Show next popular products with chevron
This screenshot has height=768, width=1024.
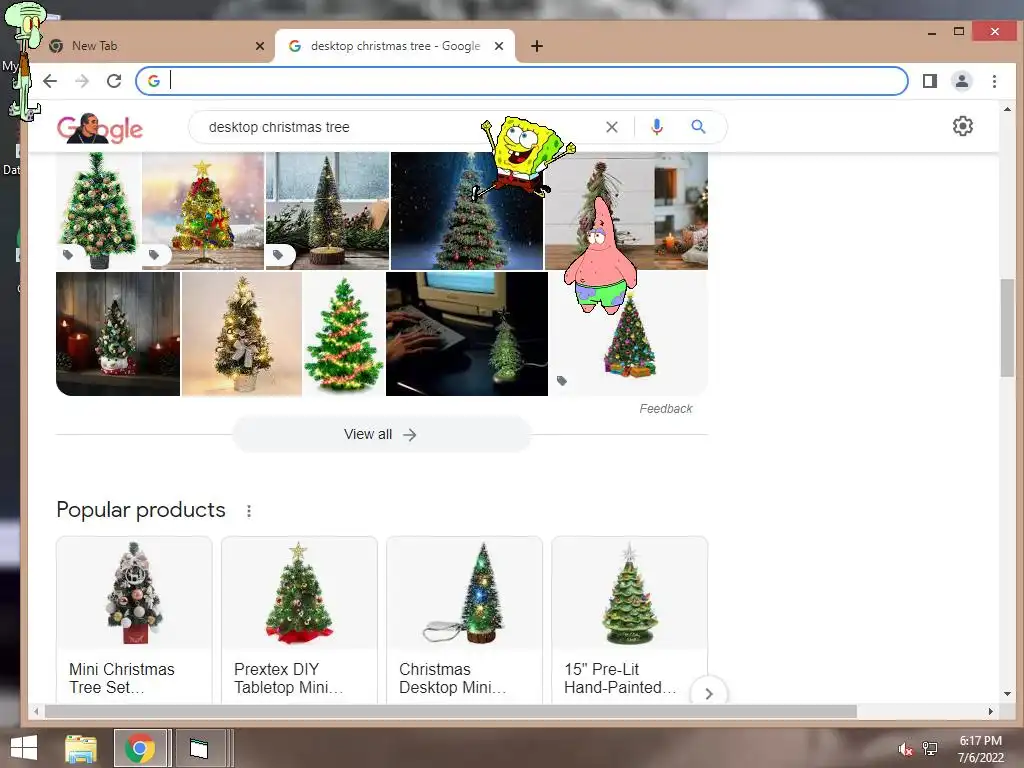[x=709, y=694]
